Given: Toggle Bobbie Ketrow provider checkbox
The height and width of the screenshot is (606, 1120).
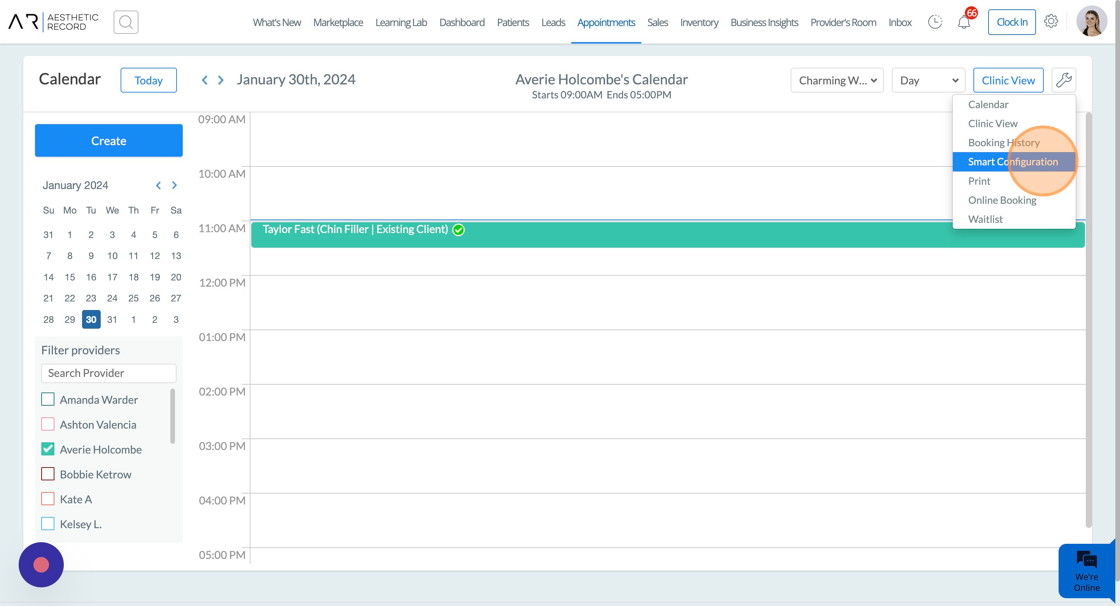Looking at the screenshot, I should pyautogui.click(x=48, y=475).
